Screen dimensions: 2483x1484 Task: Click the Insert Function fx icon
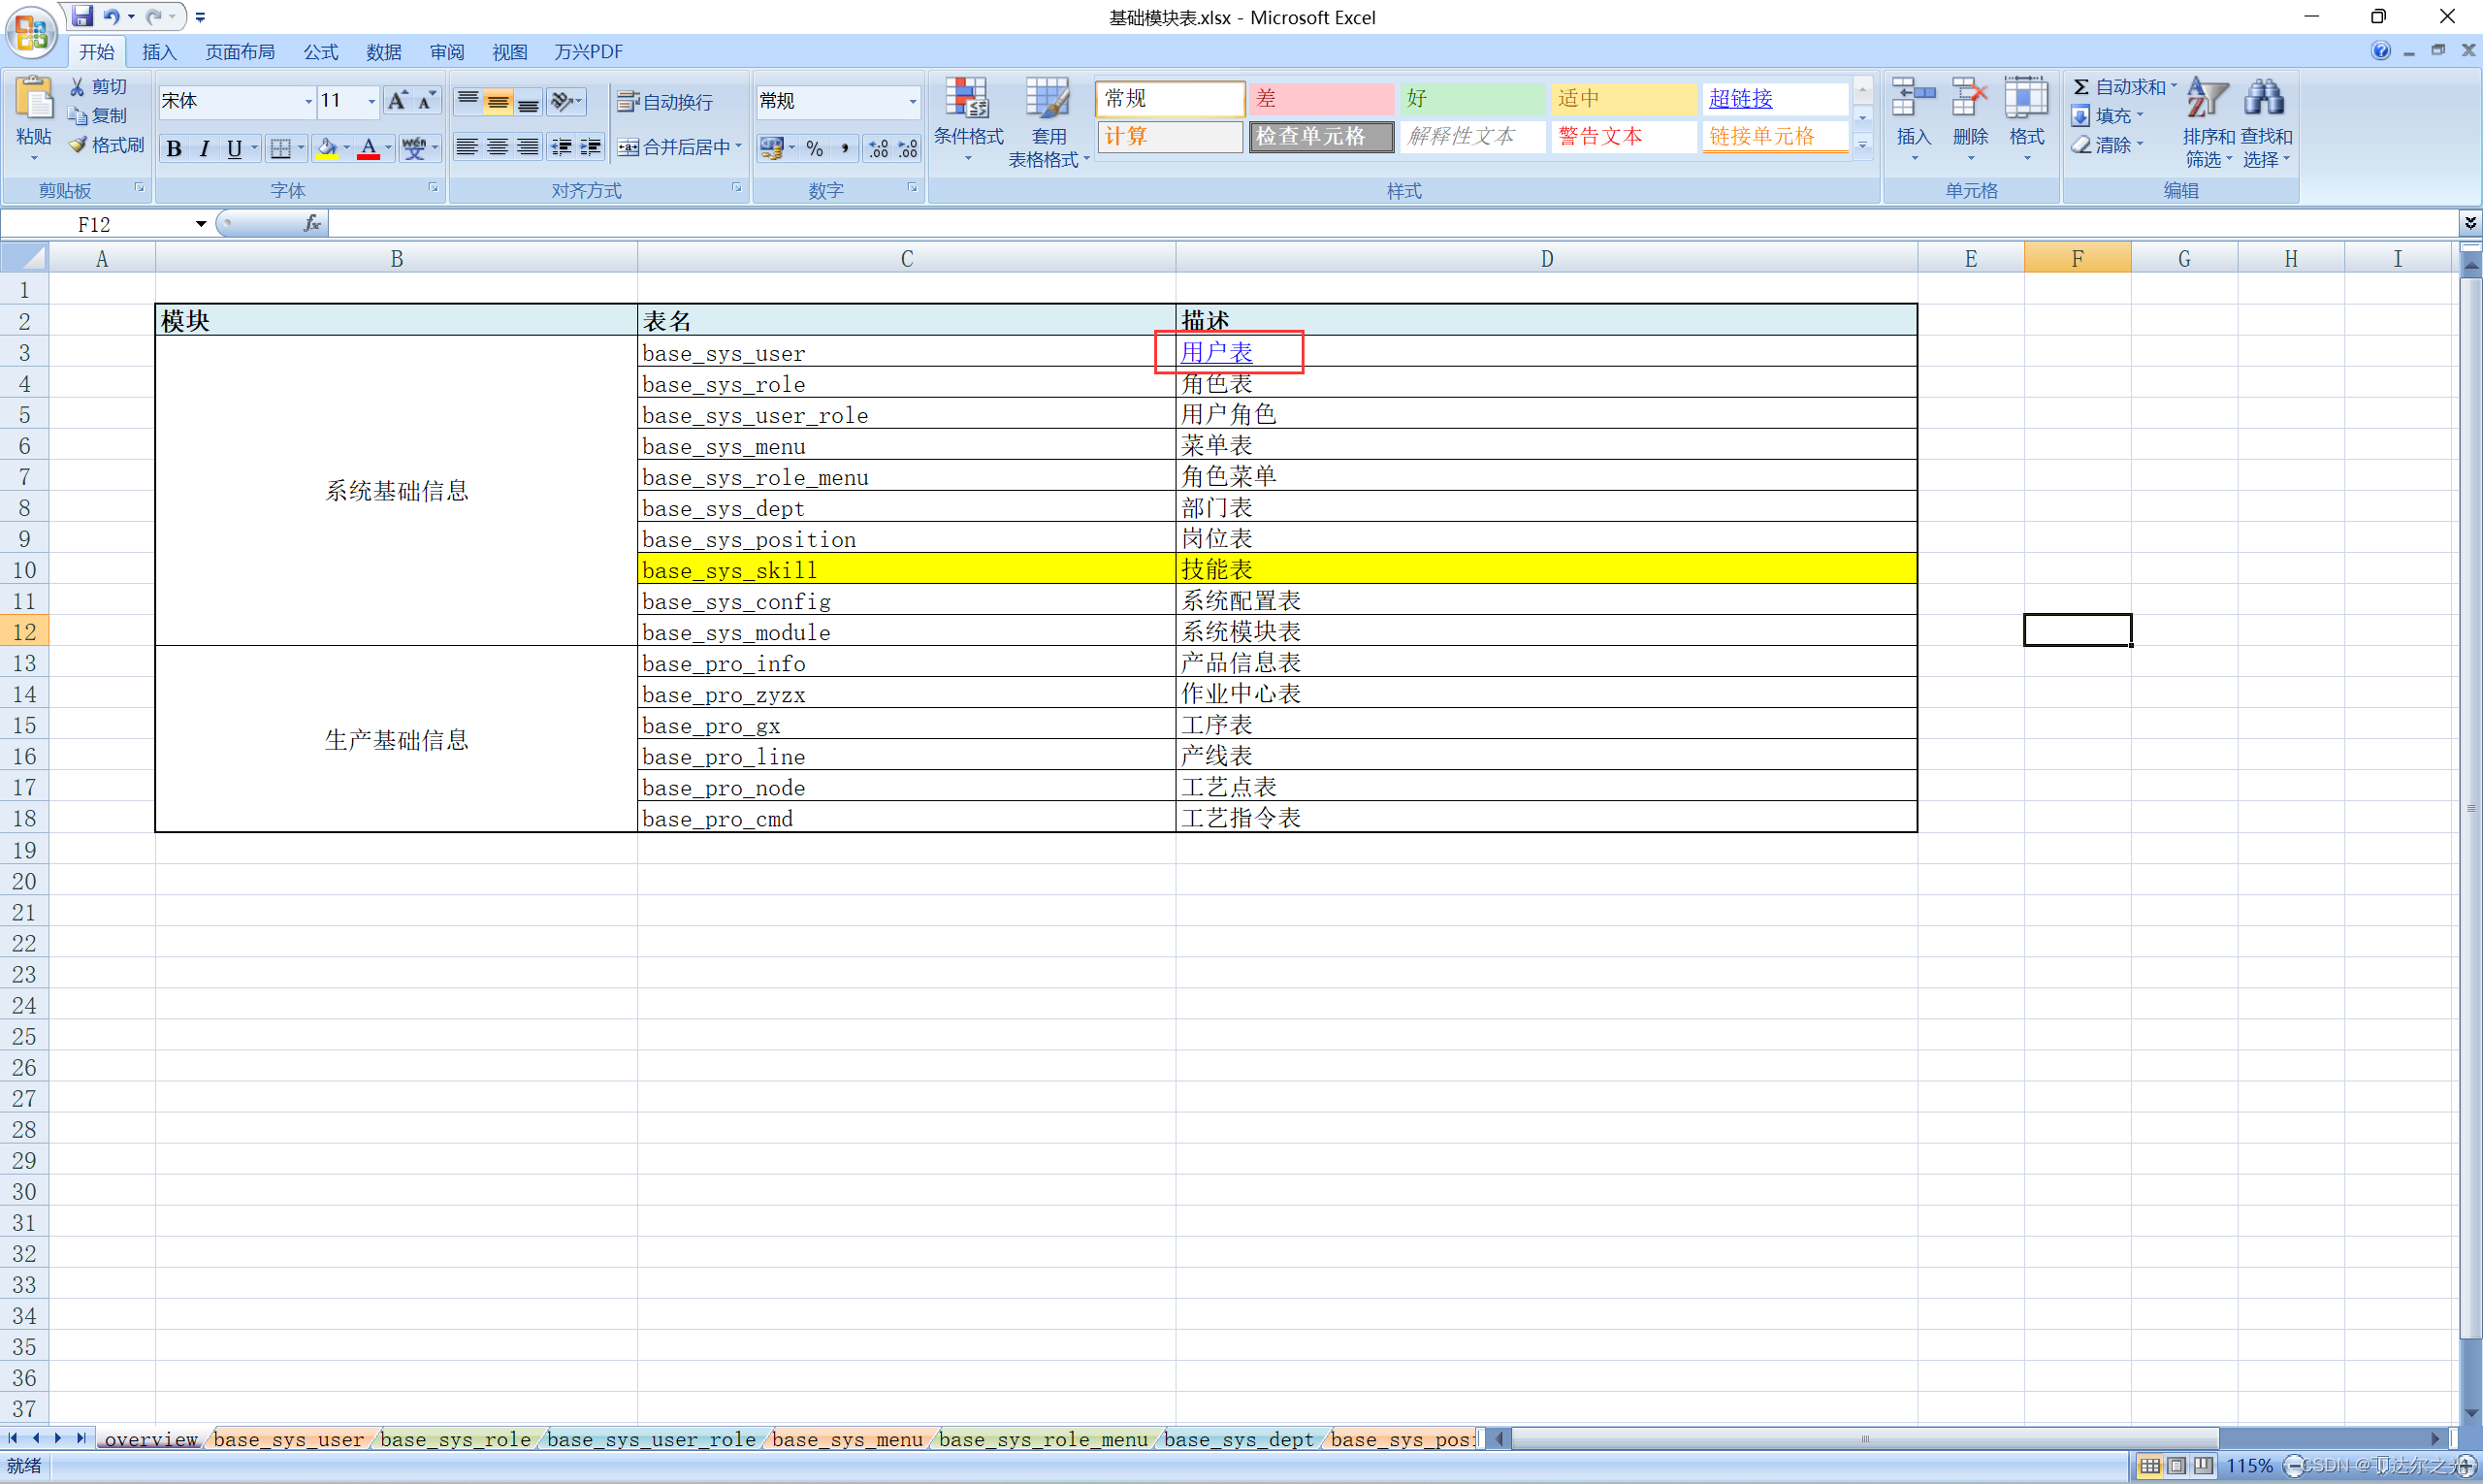point(312,223)
